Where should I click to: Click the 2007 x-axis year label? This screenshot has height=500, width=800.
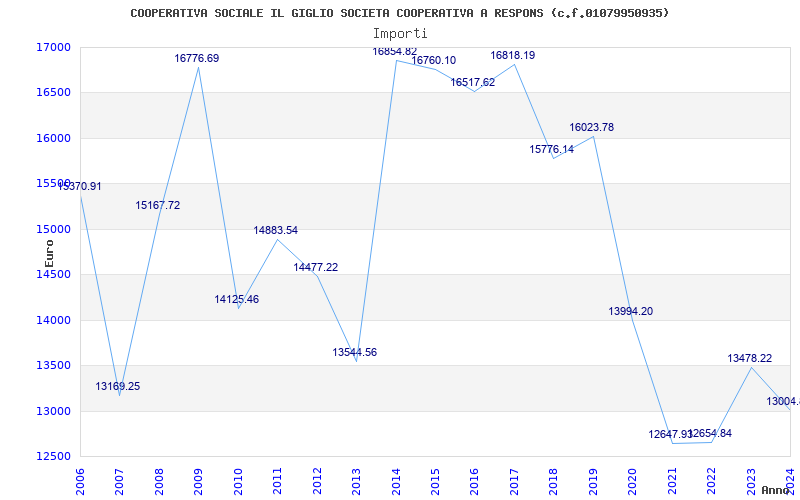pos(119,481)
